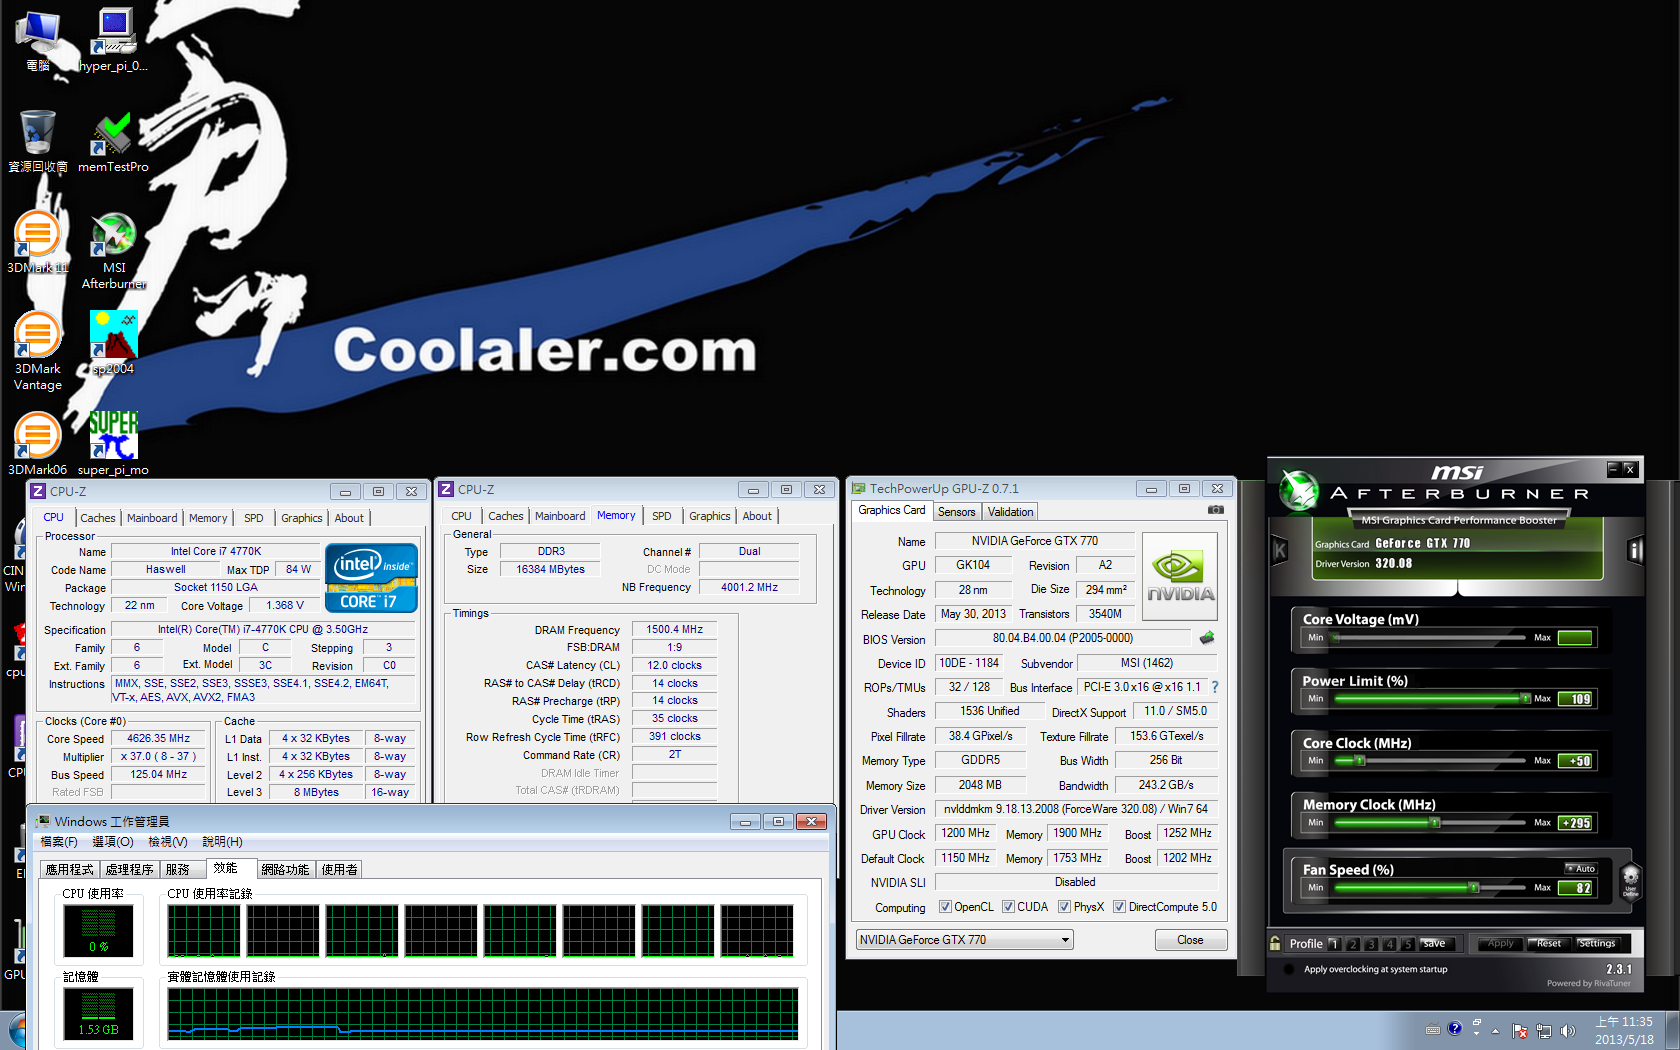This screenshot has width=1680, height=1050.
Task: Click the Afterburner save profile button
Action: 1436,943
